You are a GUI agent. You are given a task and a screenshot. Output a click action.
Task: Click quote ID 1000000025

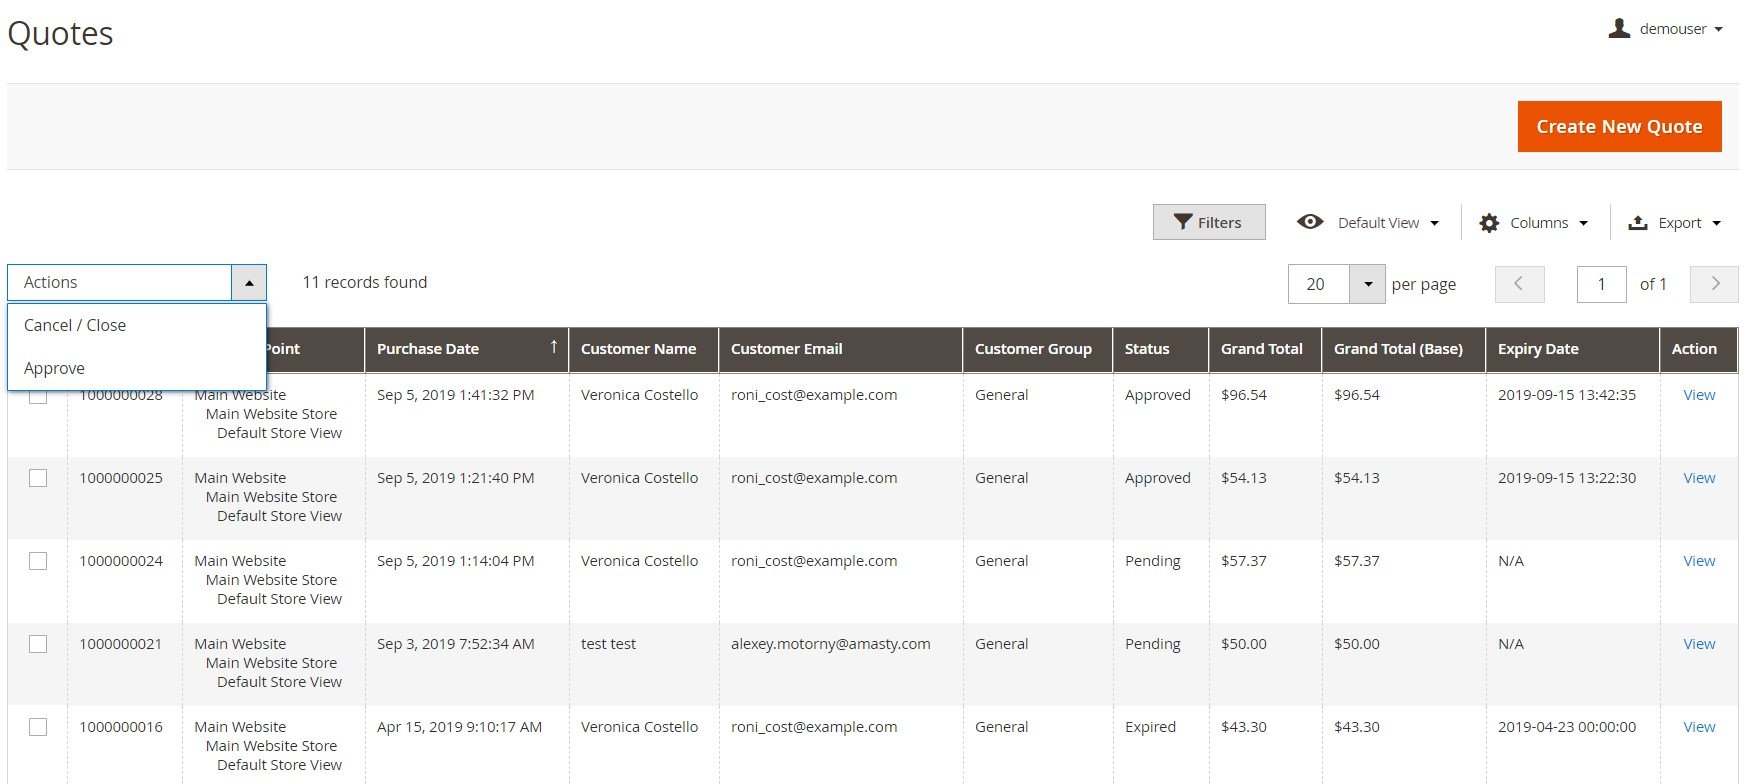point(121,478)
